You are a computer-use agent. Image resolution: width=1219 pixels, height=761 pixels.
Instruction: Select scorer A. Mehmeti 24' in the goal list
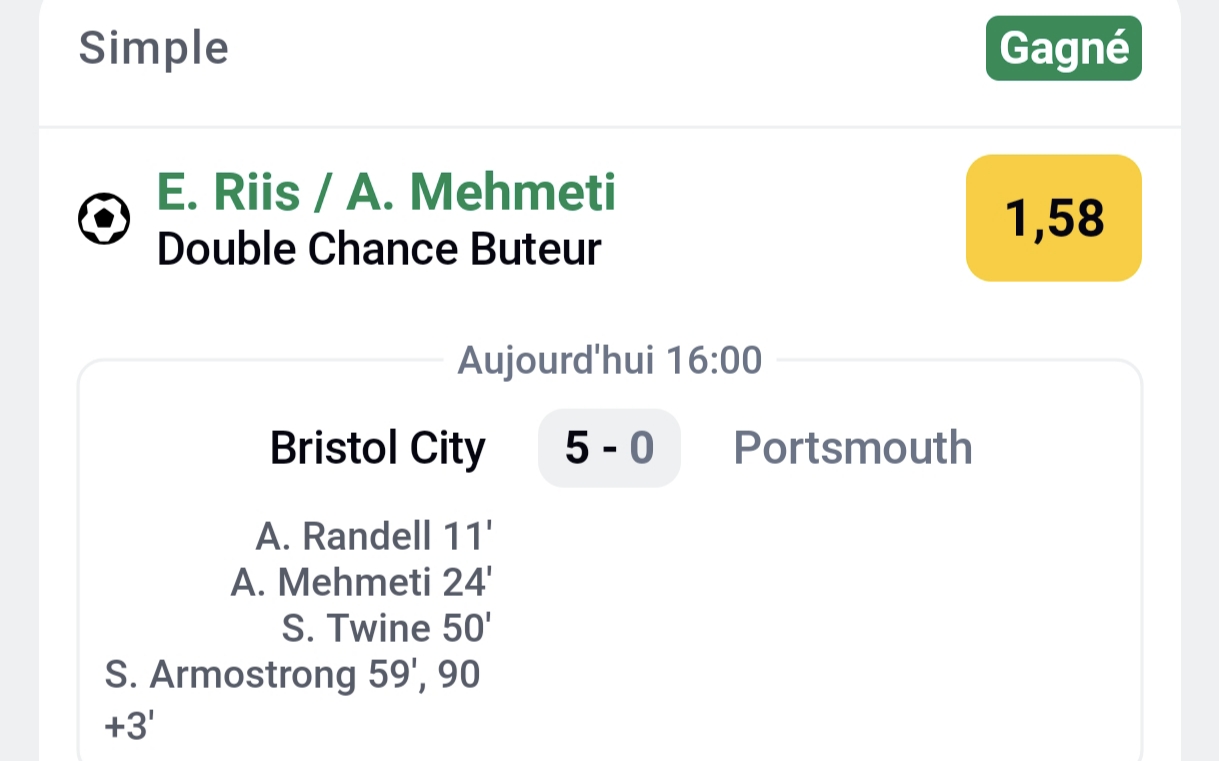pyautogui.click(x=362, y=582)
